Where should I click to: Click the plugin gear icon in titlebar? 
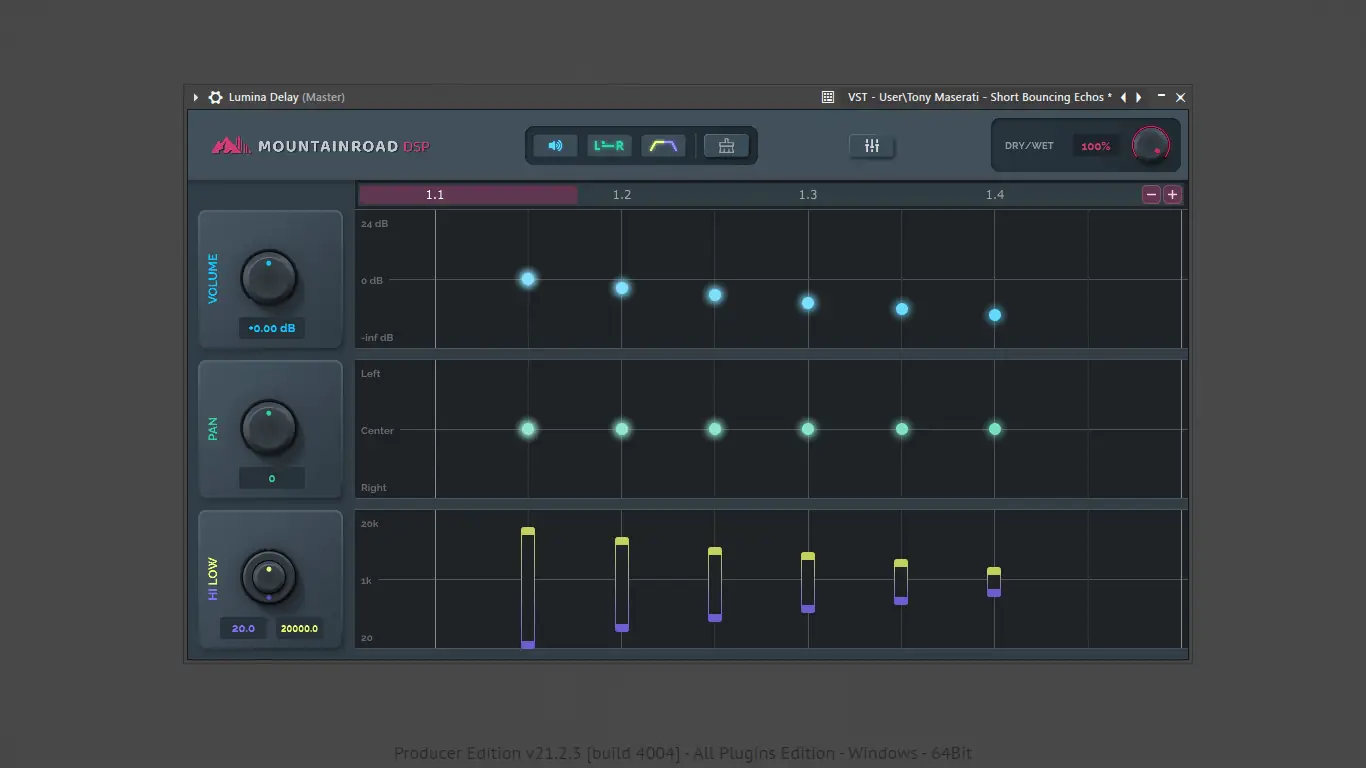coord(215,97)
